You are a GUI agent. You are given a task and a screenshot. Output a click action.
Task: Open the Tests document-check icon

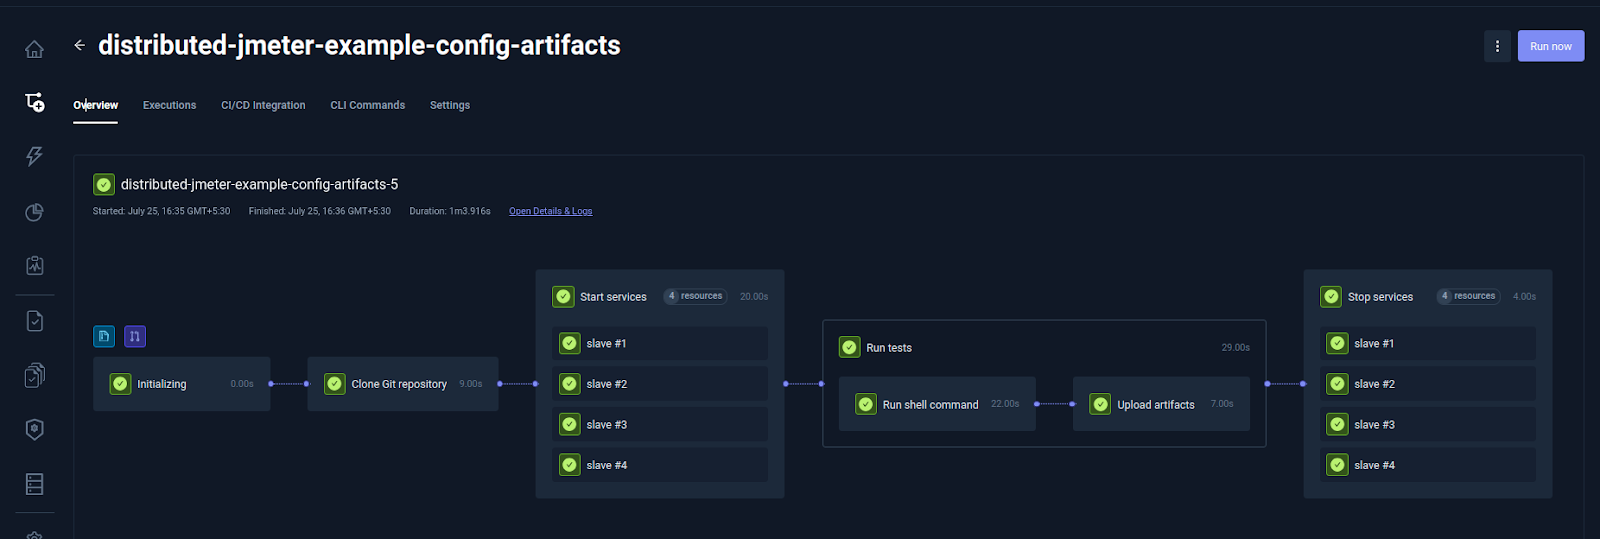coord(34,321)
